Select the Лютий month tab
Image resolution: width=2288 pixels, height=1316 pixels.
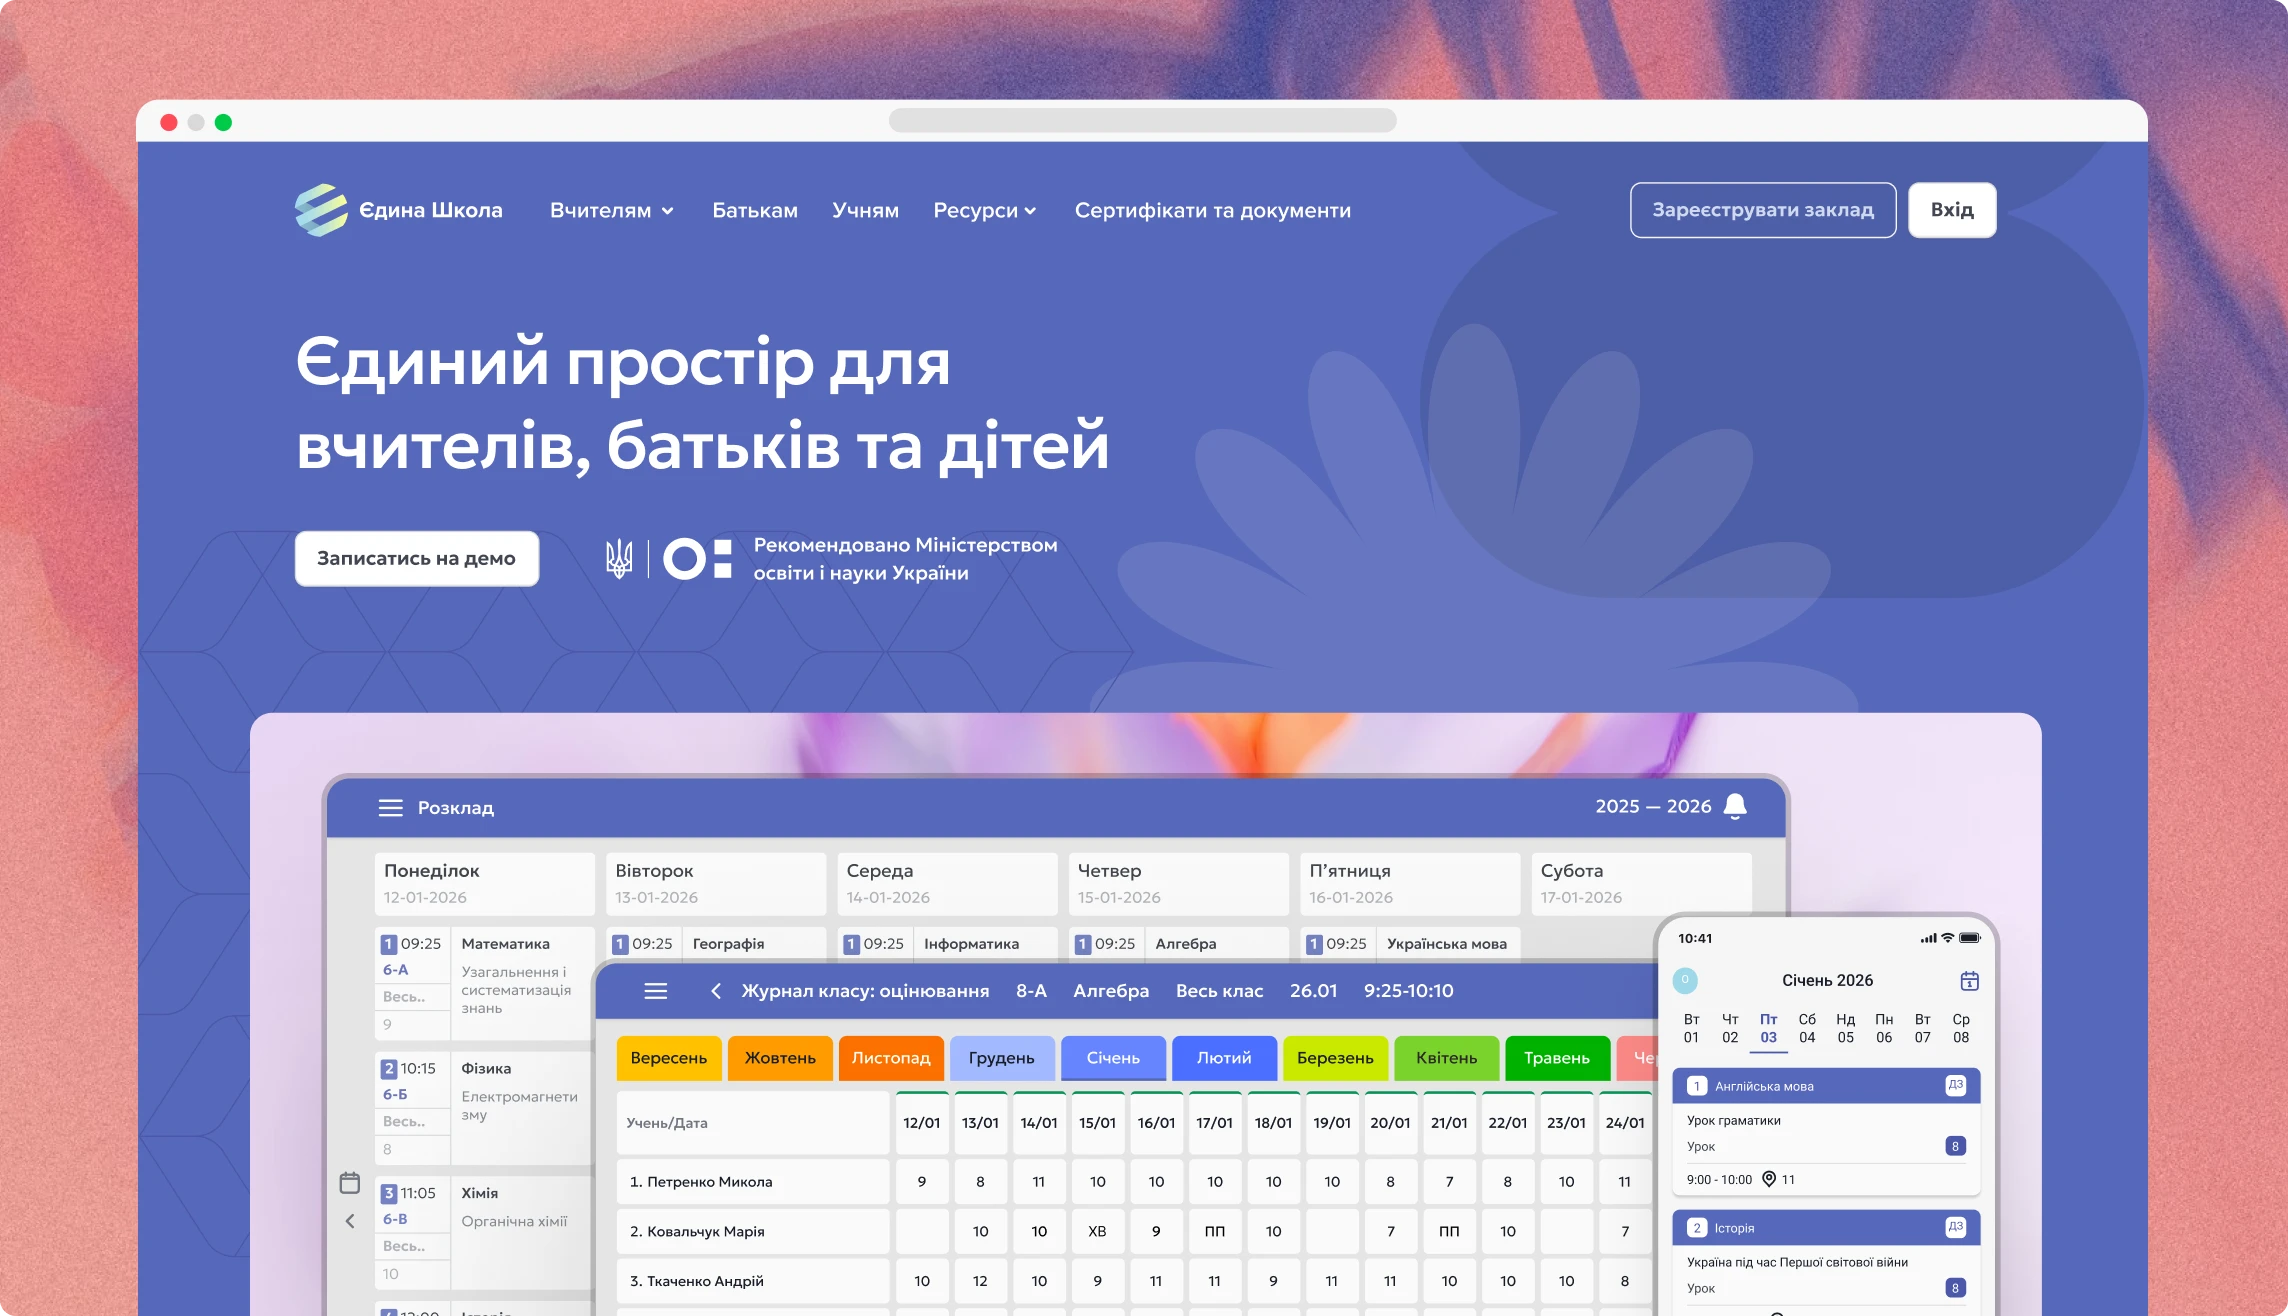(1224, 1058)
